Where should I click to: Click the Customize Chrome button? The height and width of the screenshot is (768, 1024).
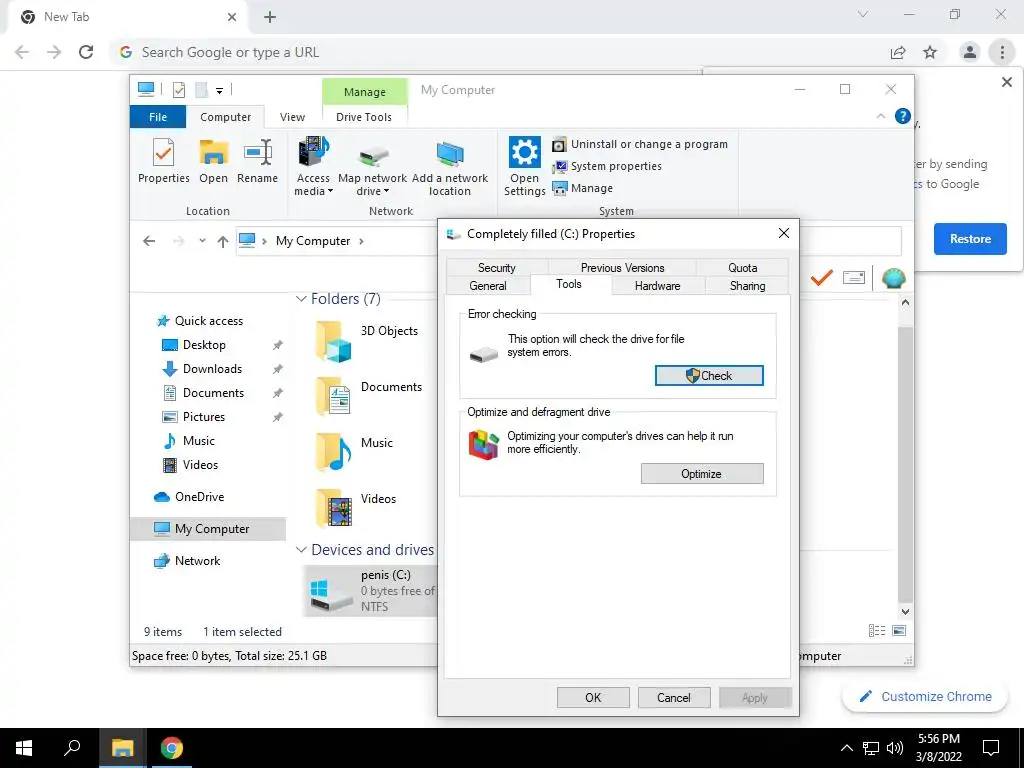pyautogui.click(x=925, y=697)
